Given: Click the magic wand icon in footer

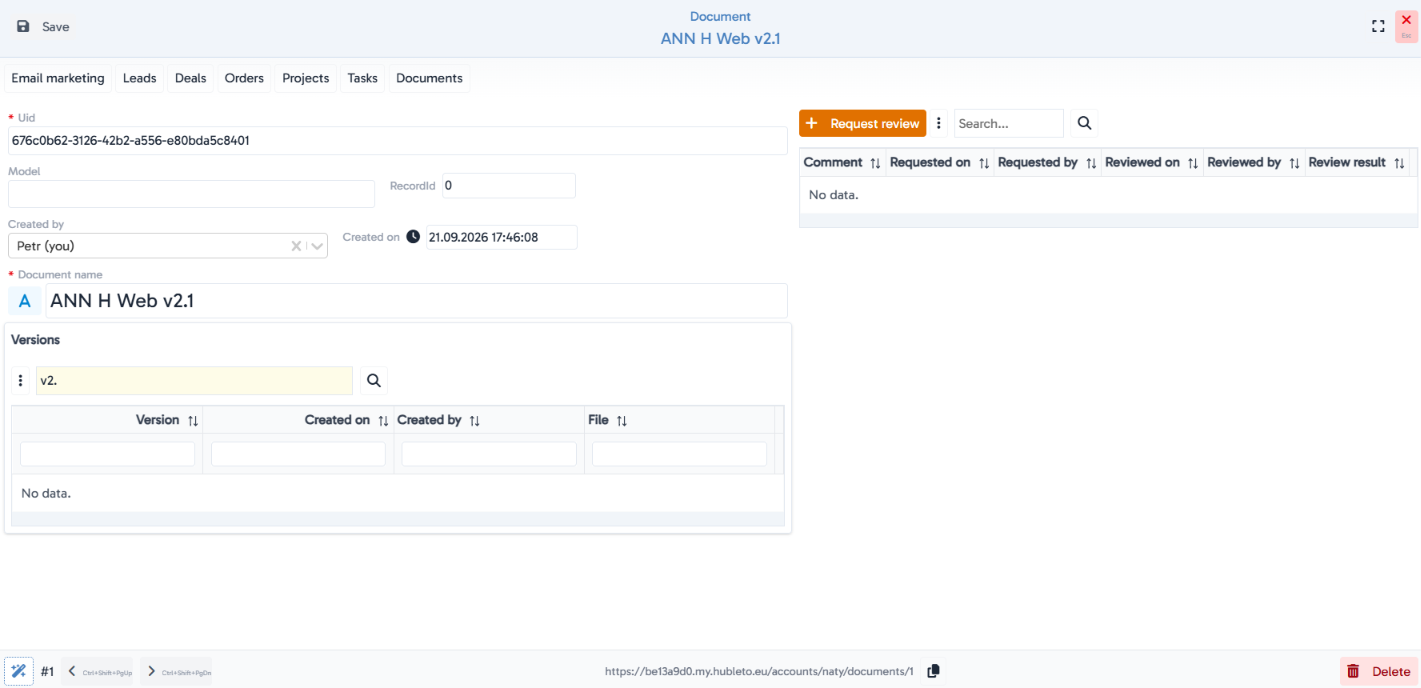Looking at the screenshot, I should (18, 671).
